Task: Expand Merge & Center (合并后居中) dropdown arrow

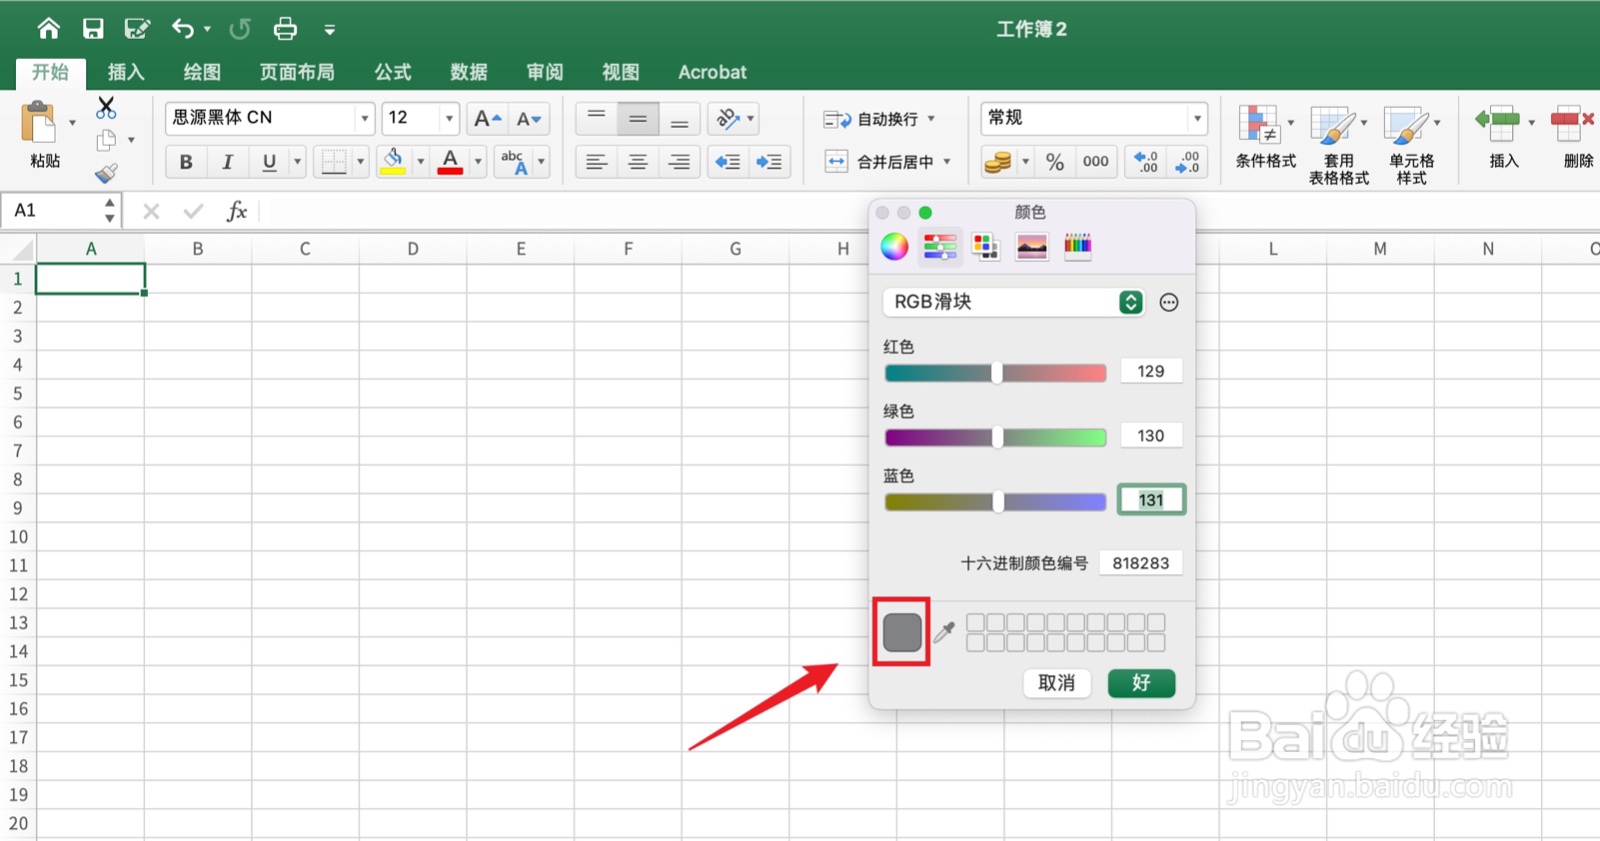Action: tap(947, 161)
